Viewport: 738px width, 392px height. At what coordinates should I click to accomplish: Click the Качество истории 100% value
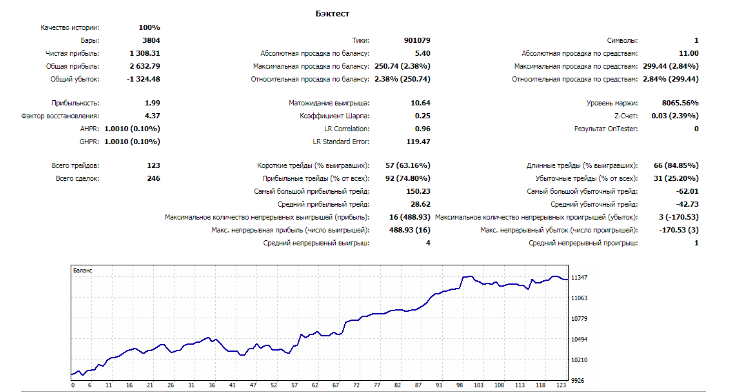[149, 28]
